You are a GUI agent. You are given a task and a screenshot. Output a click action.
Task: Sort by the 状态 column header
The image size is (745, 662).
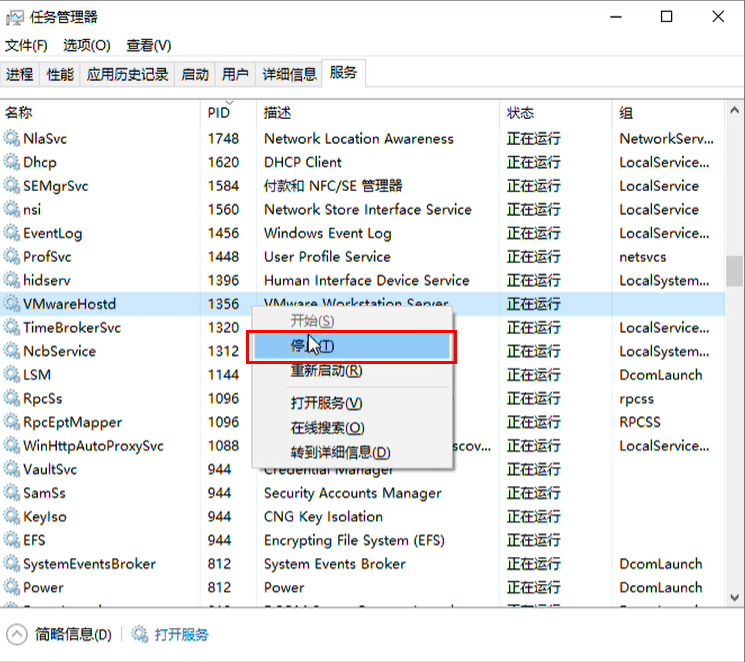(521, 113)
